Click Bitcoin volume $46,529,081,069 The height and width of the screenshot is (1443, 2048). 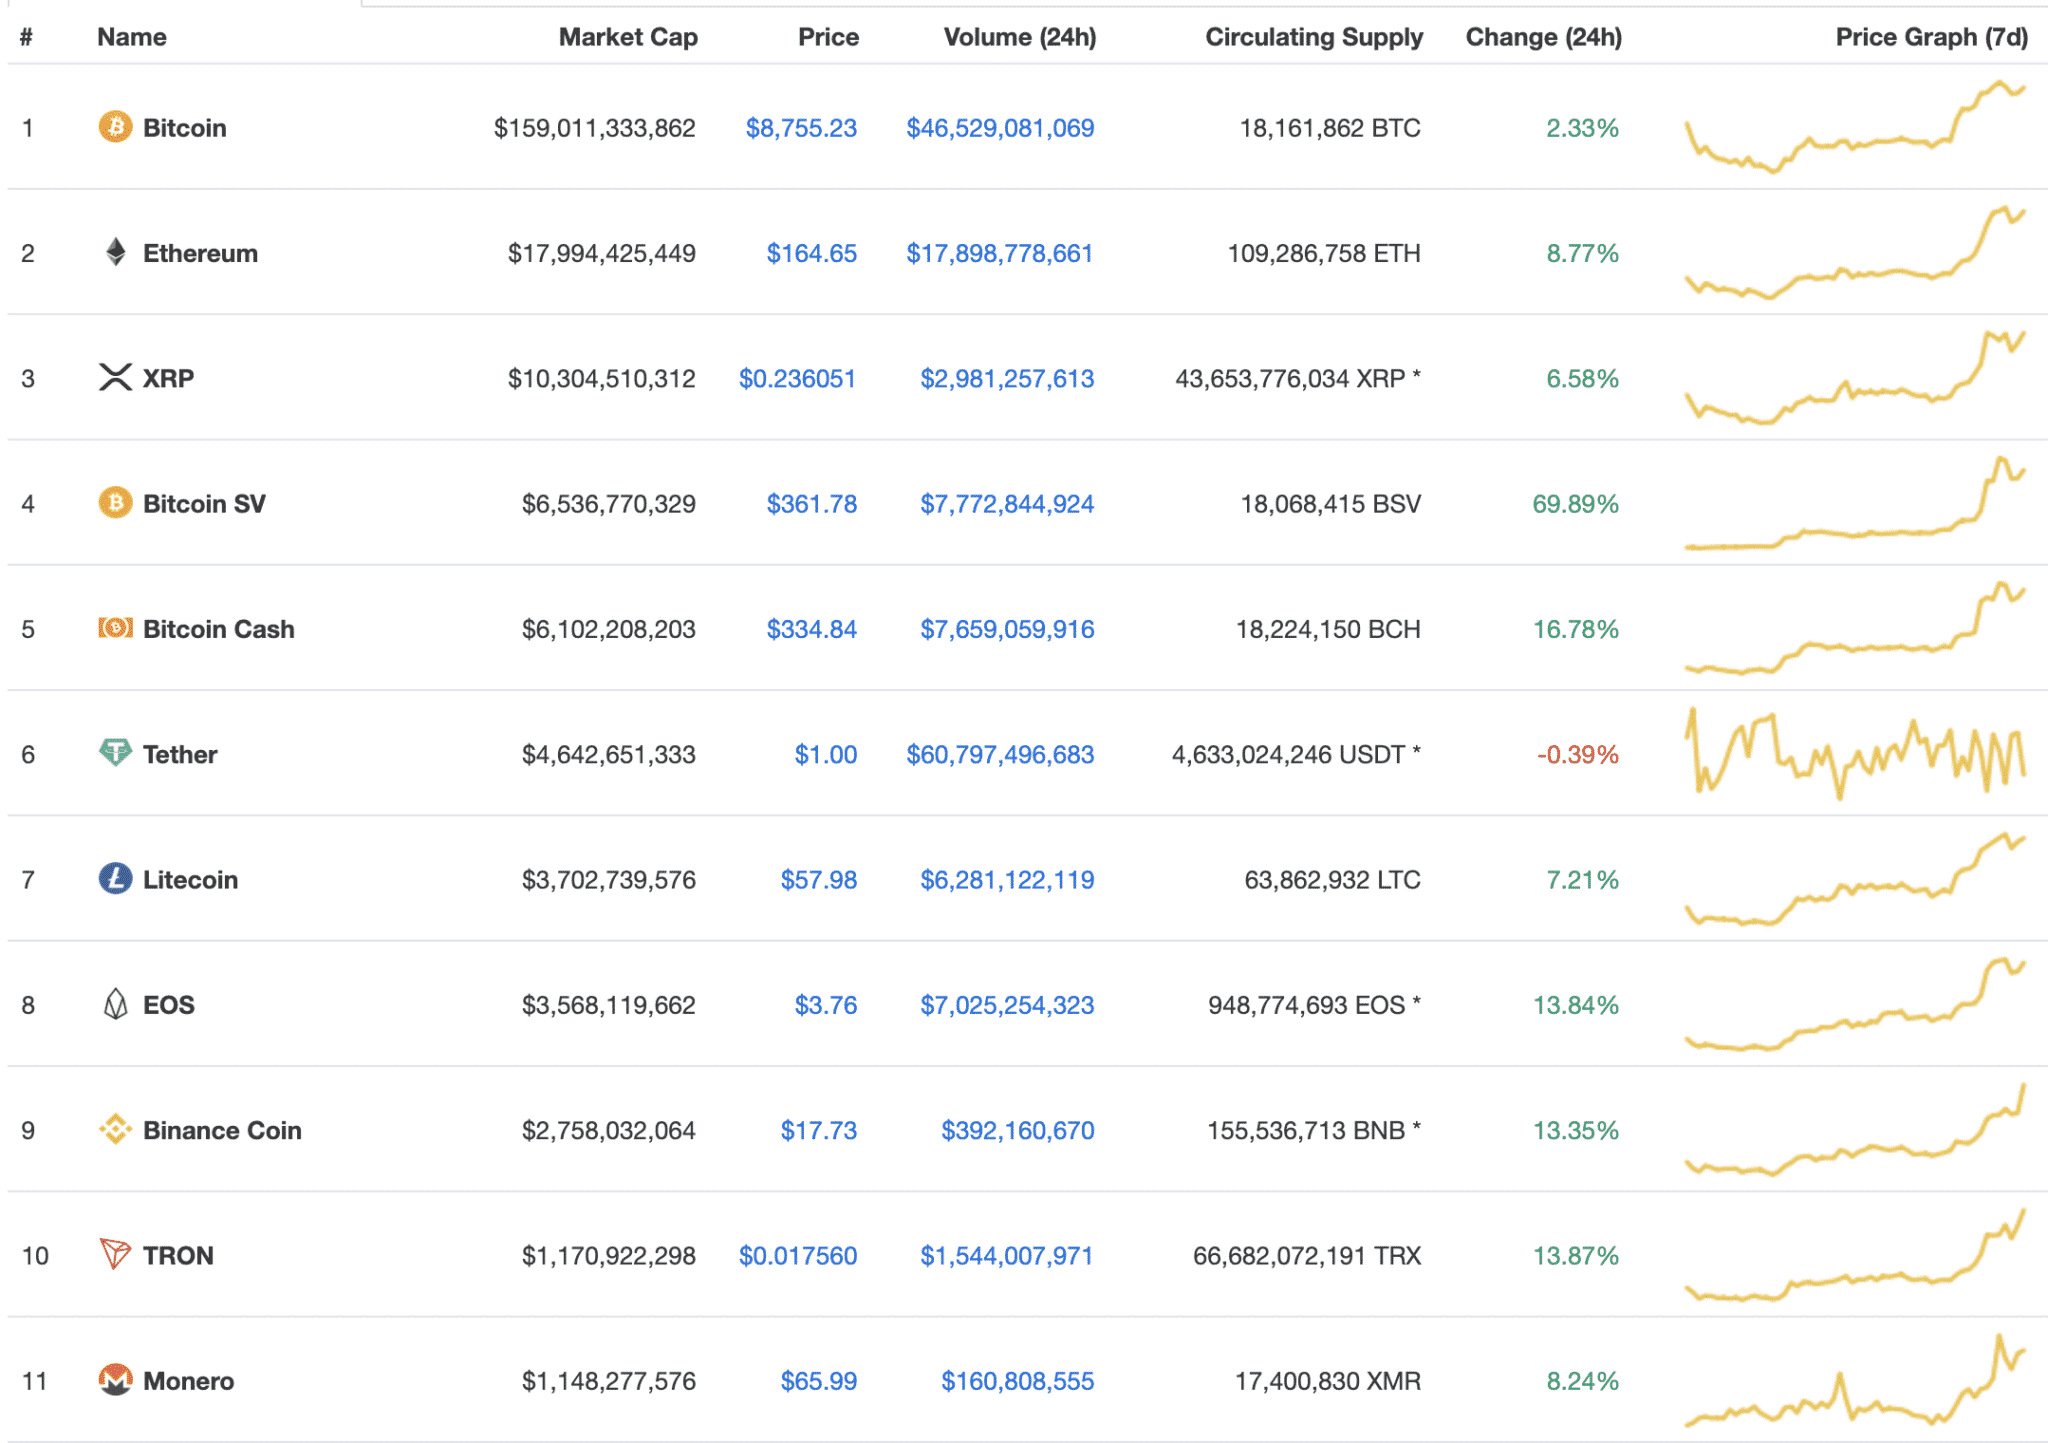(x=1000, y=128)
